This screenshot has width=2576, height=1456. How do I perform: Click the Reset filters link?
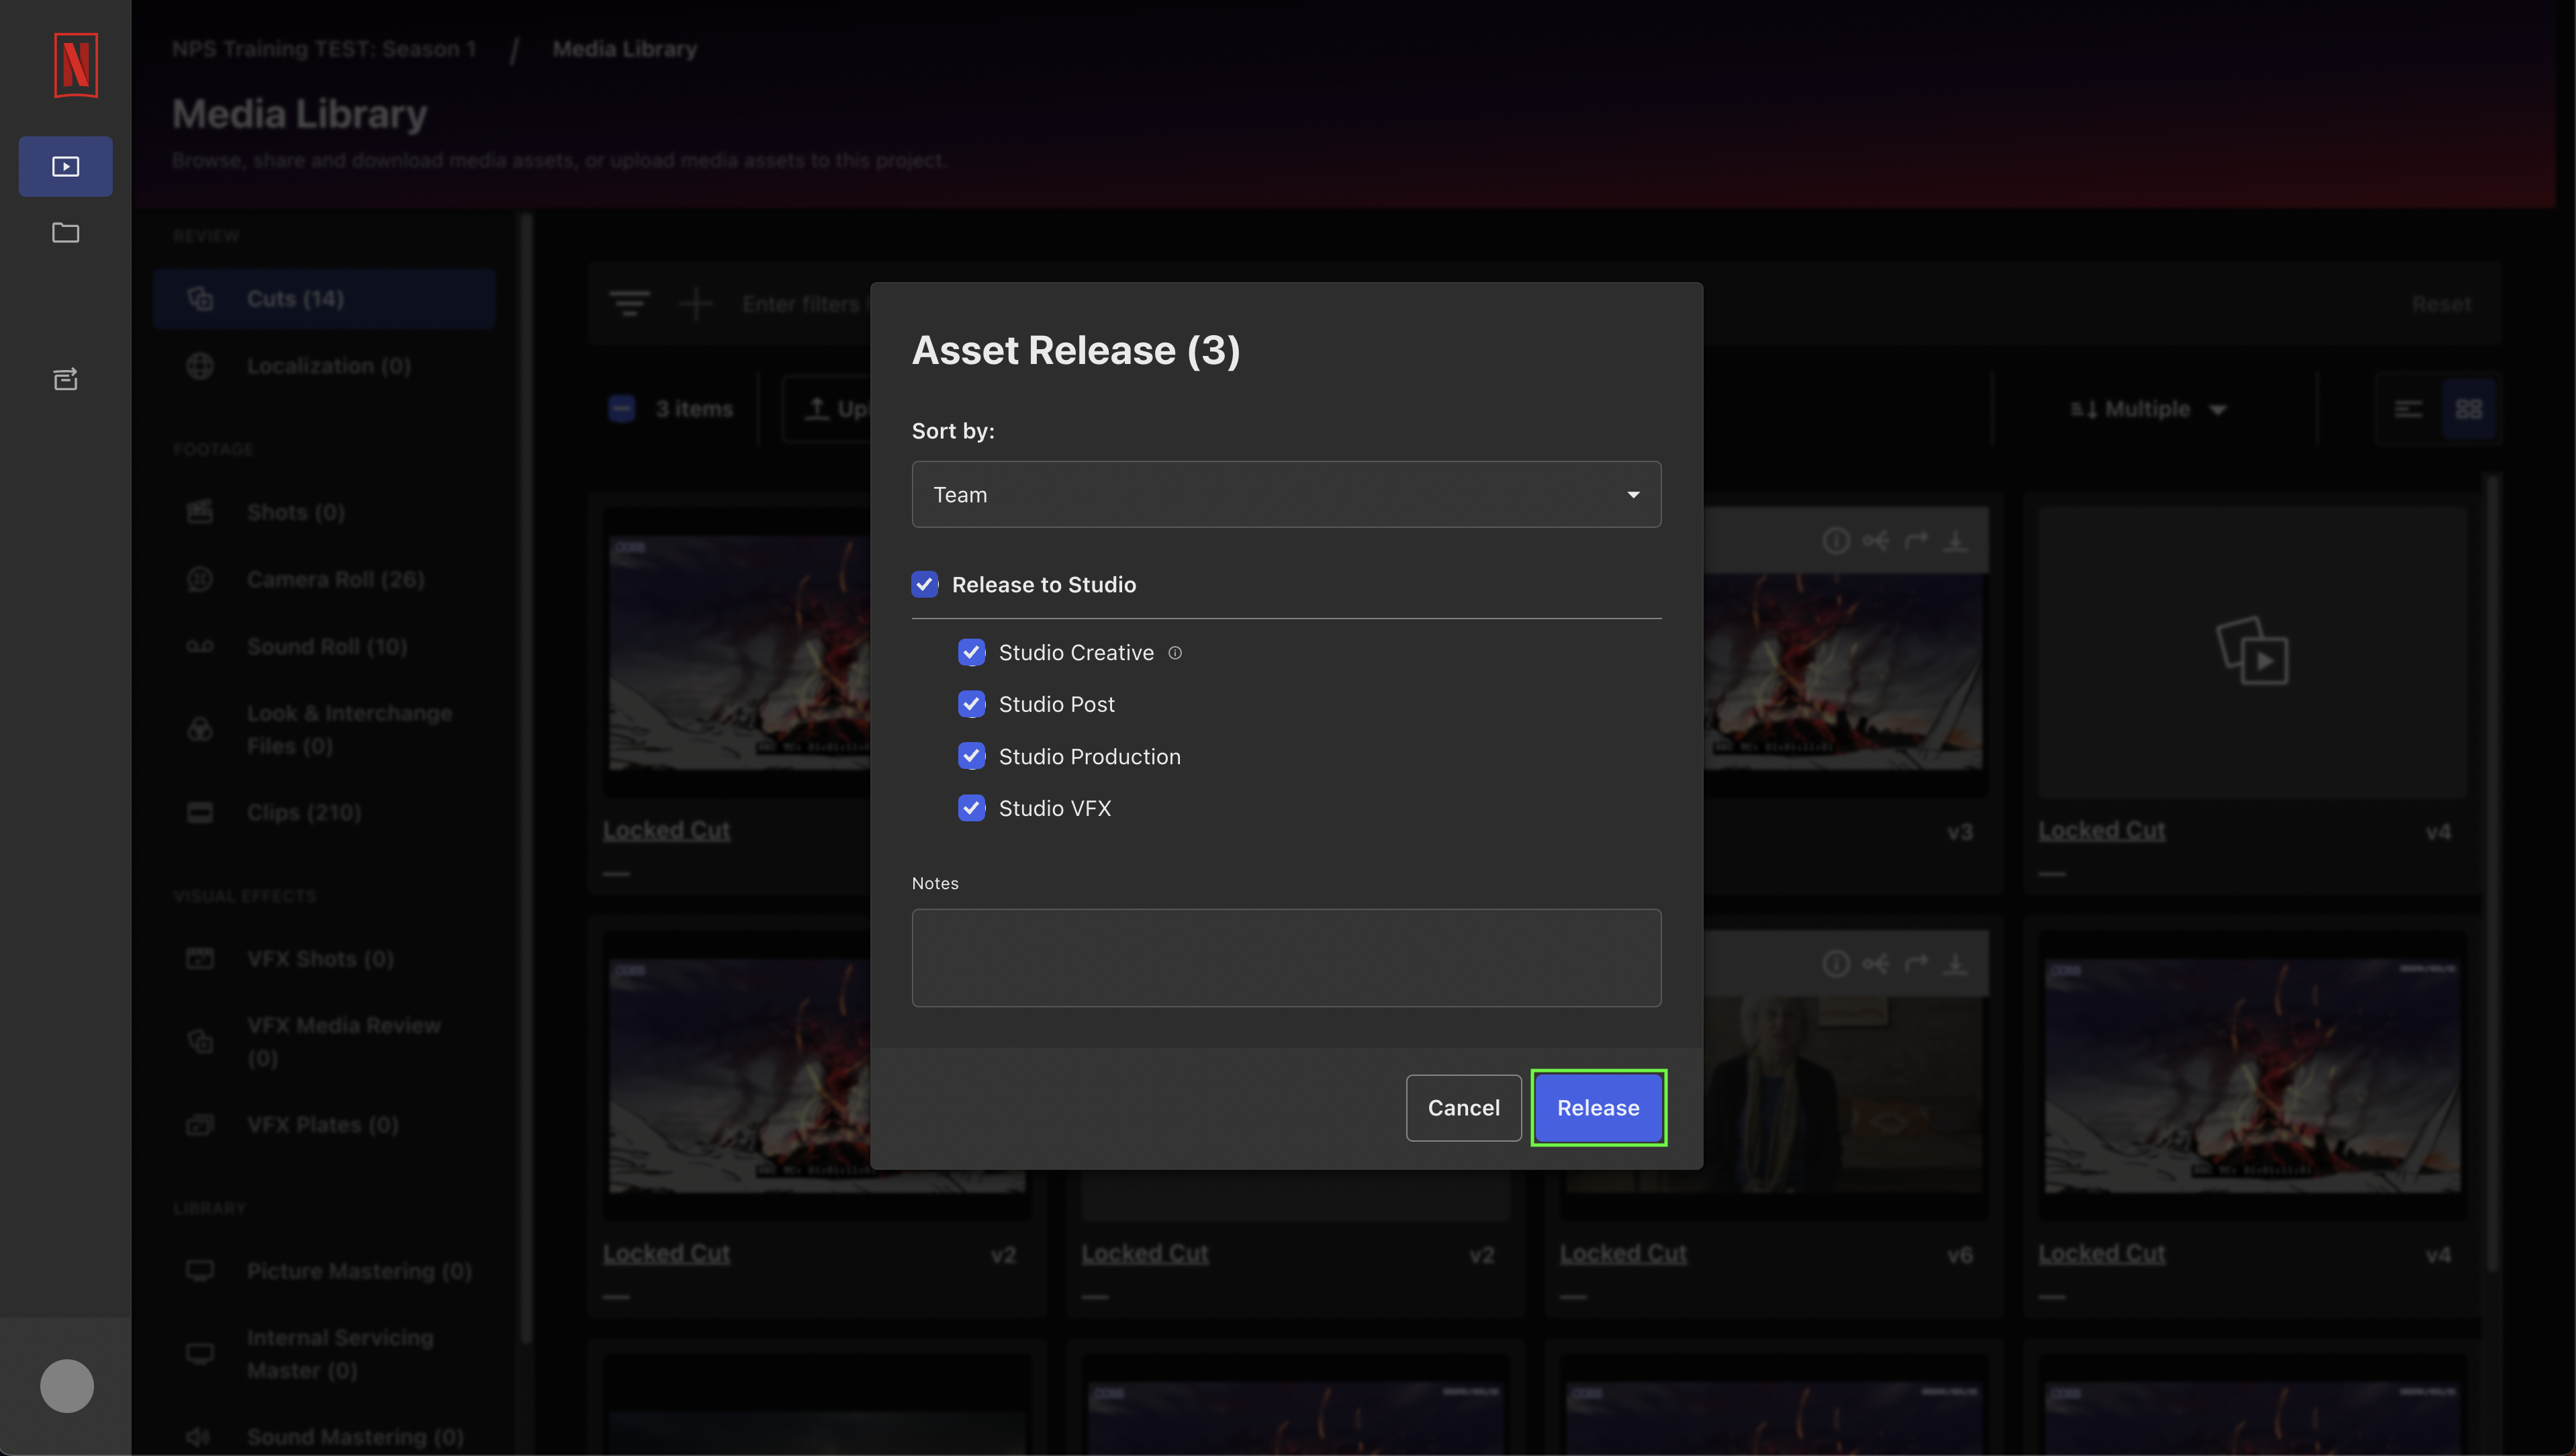coord(2441,304)
